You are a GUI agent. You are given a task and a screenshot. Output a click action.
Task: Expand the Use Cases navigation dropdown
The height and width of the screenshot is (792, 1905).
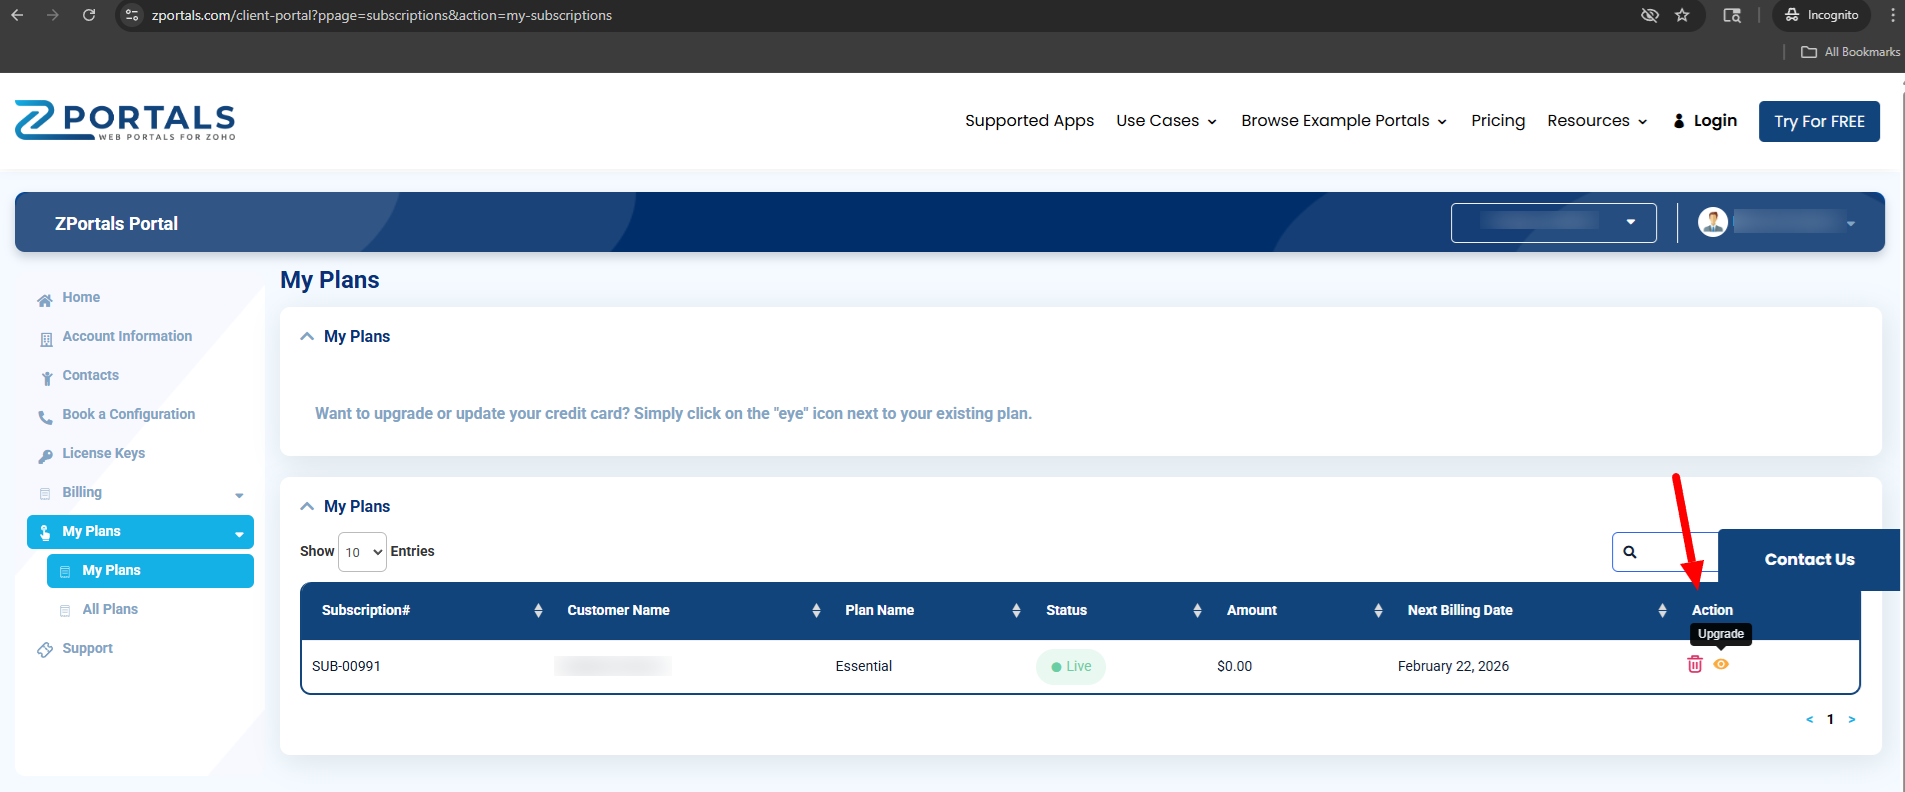click(x=1166, y=121)
